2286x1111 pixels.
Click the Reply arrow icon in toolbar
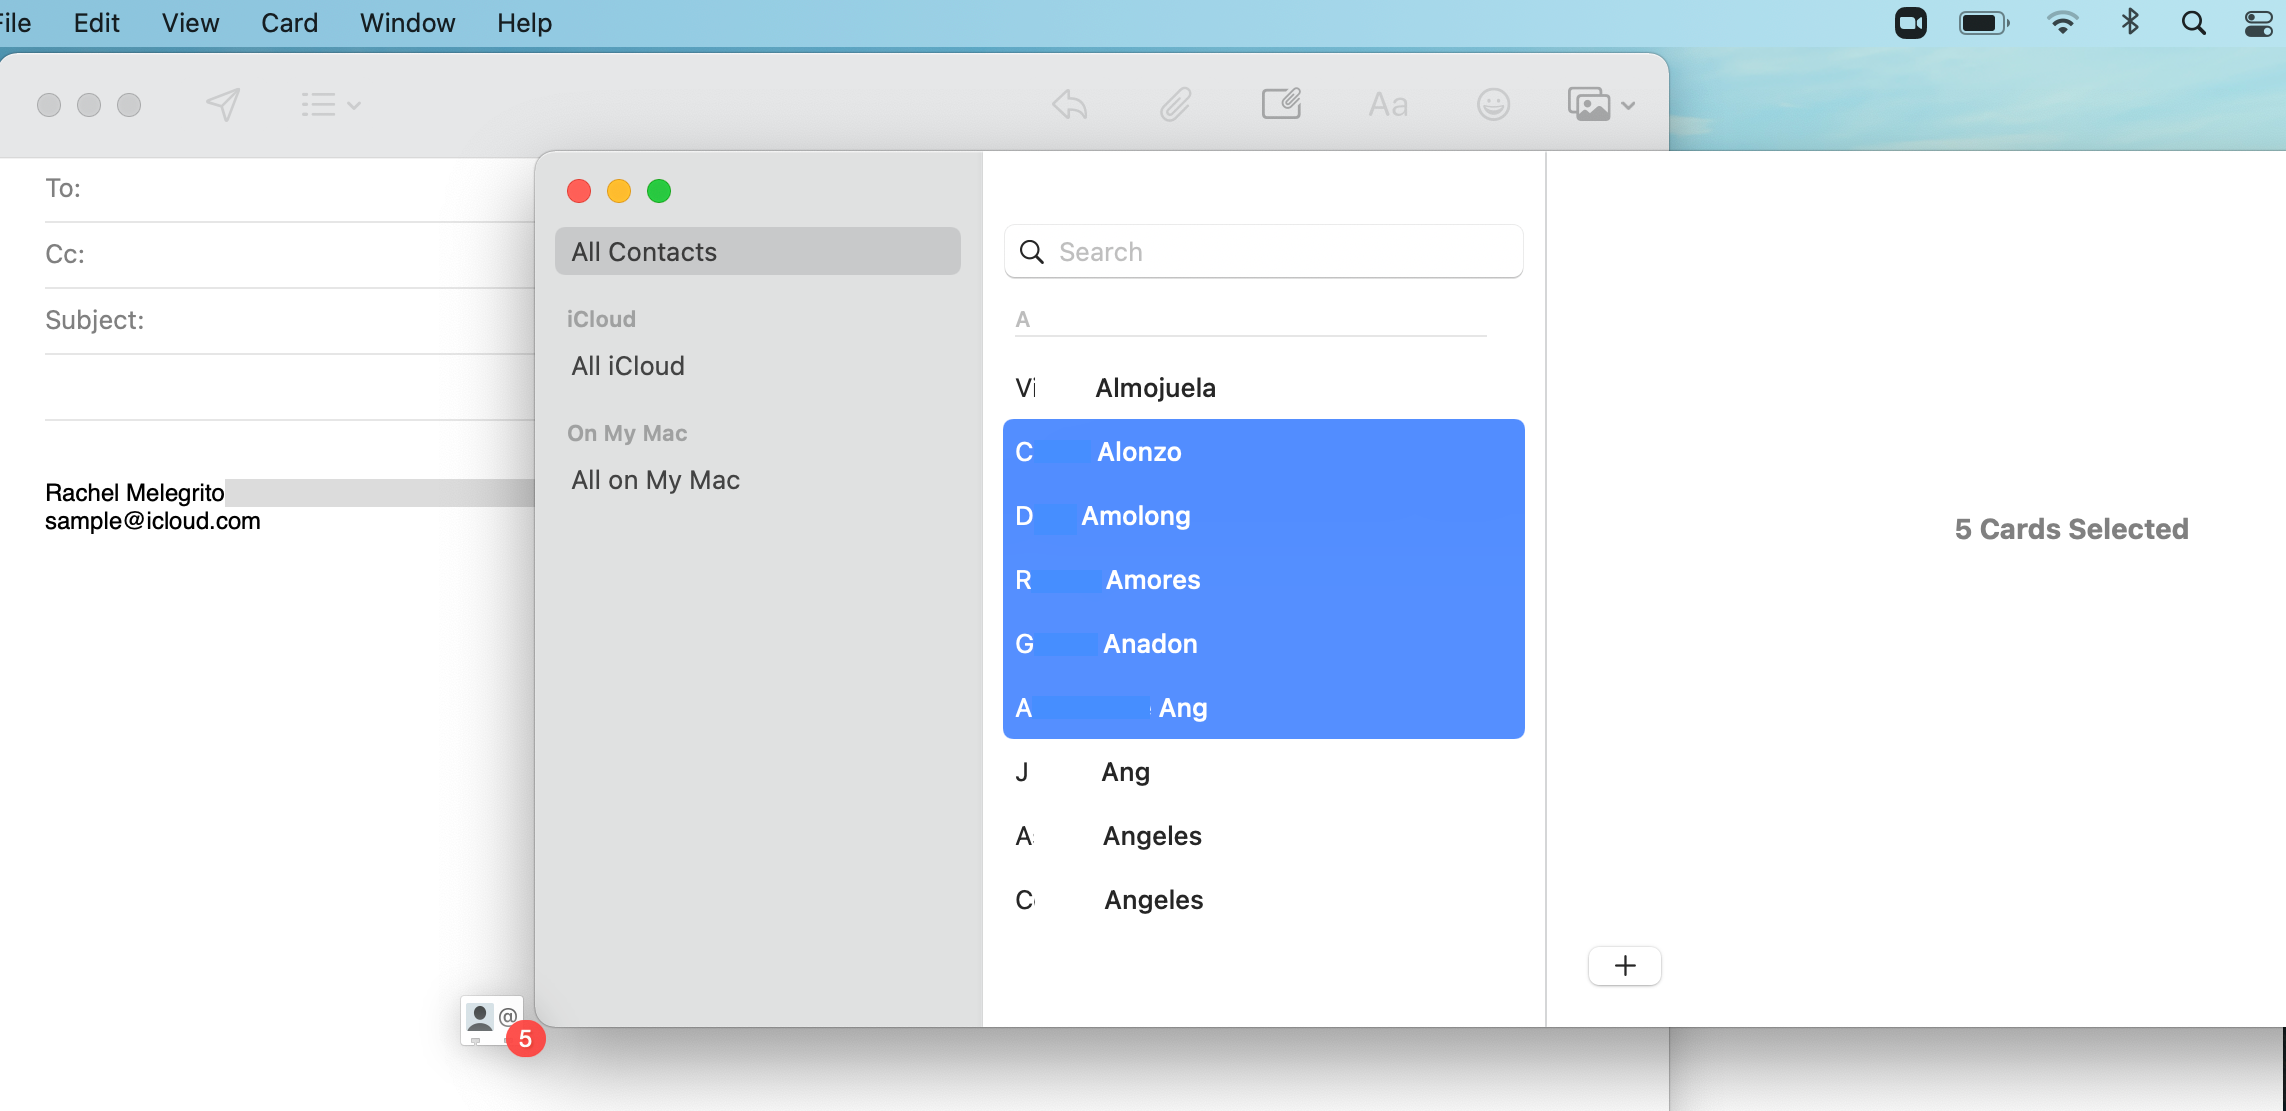pos(1069,104)
